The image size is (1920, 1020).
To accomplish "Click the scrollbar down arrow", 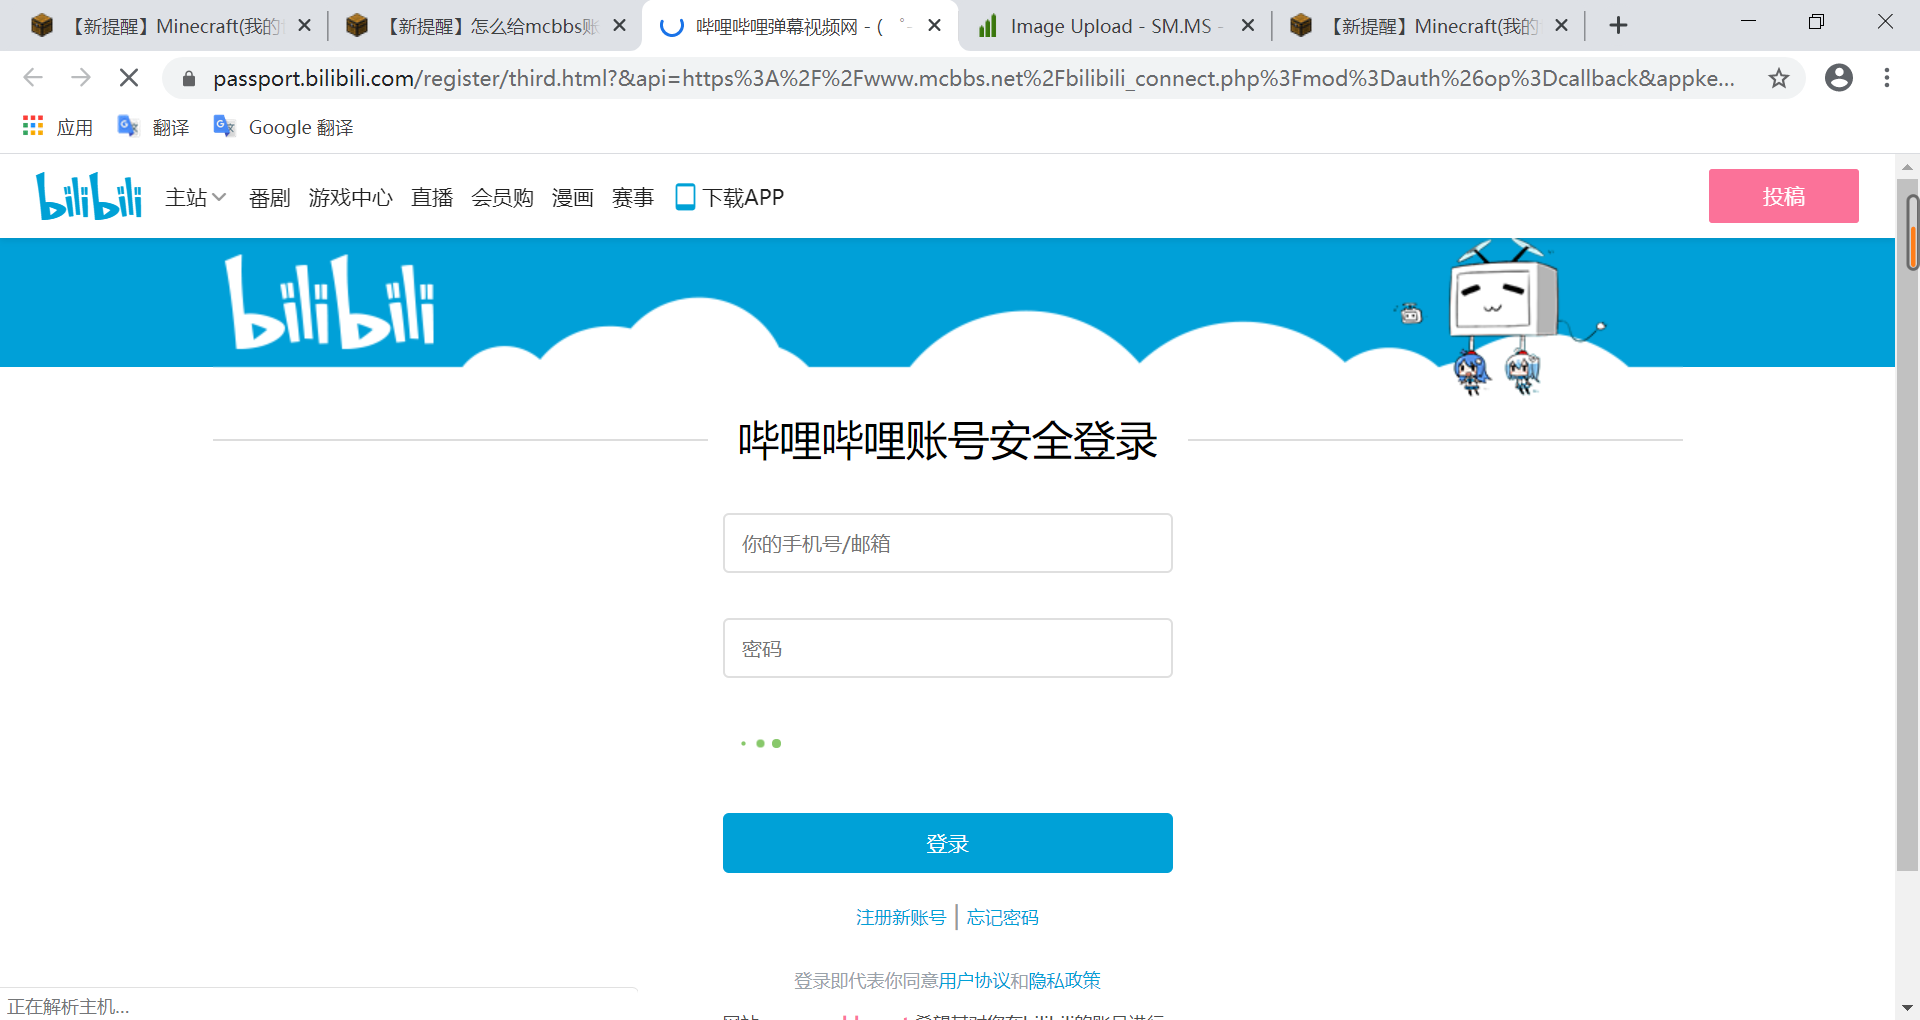I will 1908,1007.
